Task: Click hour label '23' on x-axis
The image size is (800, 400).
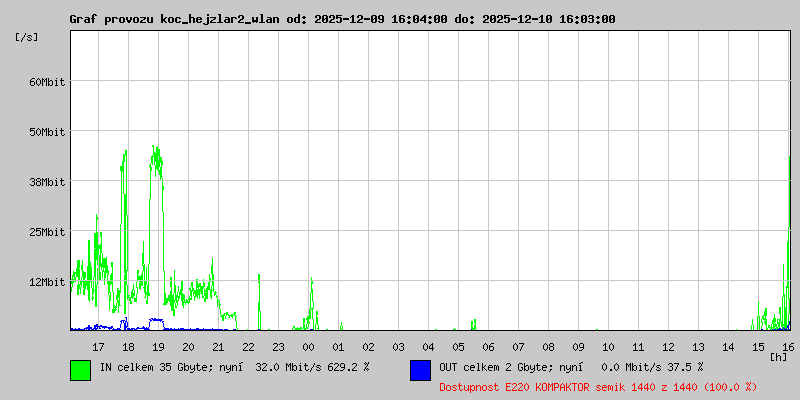Action: (279, 347)
